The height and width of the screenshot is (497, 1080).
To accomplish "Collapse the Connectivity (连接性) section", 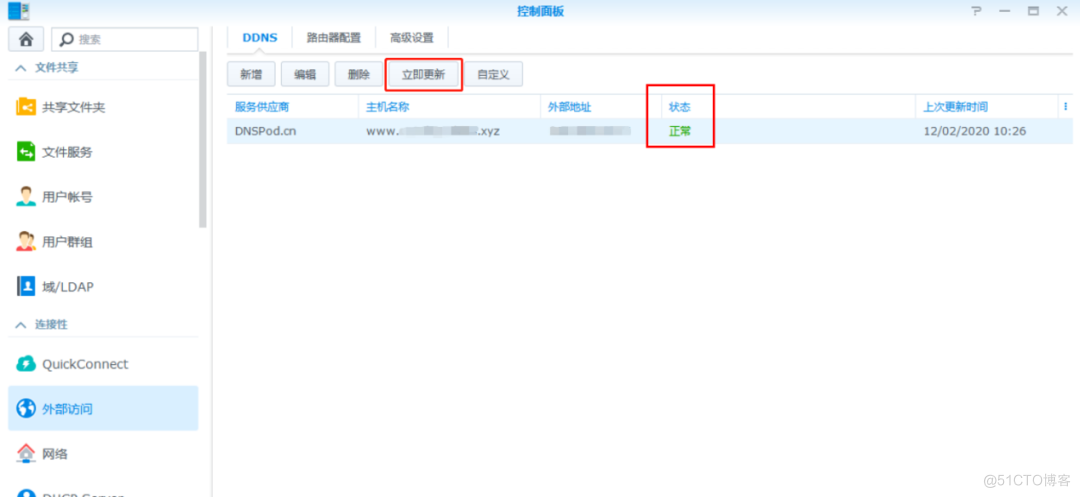I will tap(21, 324).
